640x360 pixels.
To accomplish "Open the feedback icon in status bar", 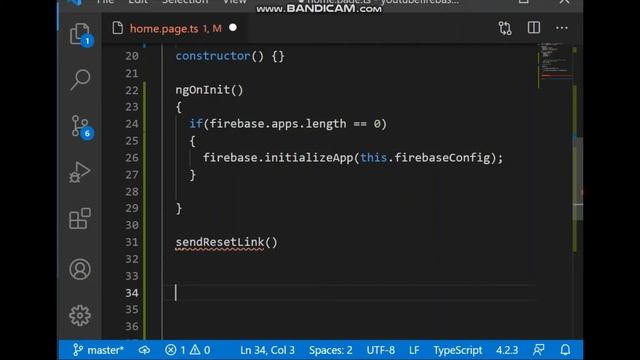I will click(539, 350).
